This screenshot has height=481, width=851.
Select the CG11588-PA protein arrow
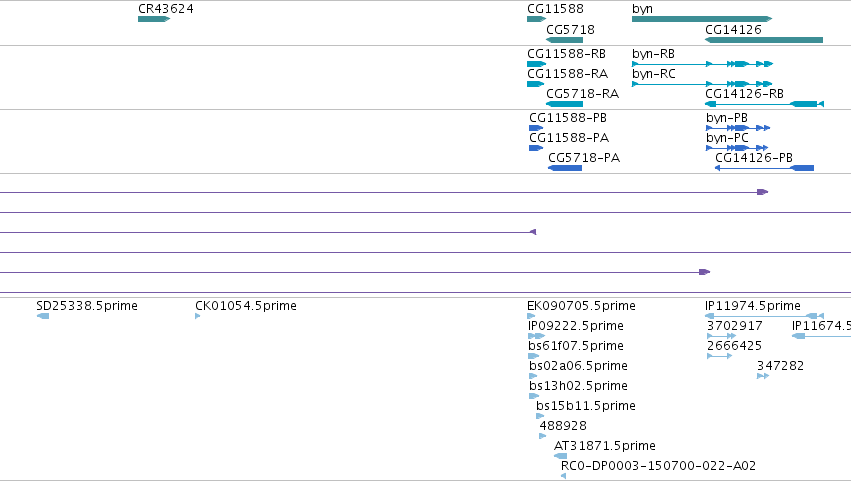pyautogui.click(x=536, y=148)
